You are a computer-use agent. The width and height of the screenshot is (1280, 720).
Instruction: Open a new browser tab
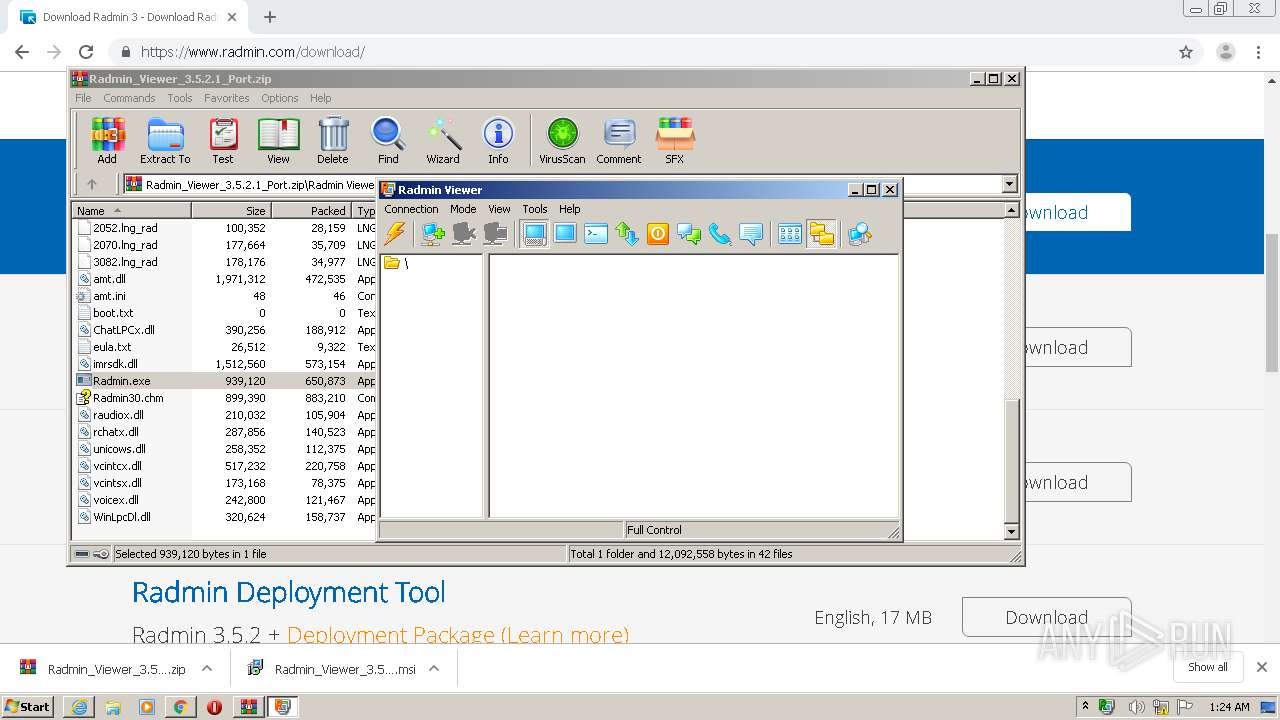click(x=269, y=17)
